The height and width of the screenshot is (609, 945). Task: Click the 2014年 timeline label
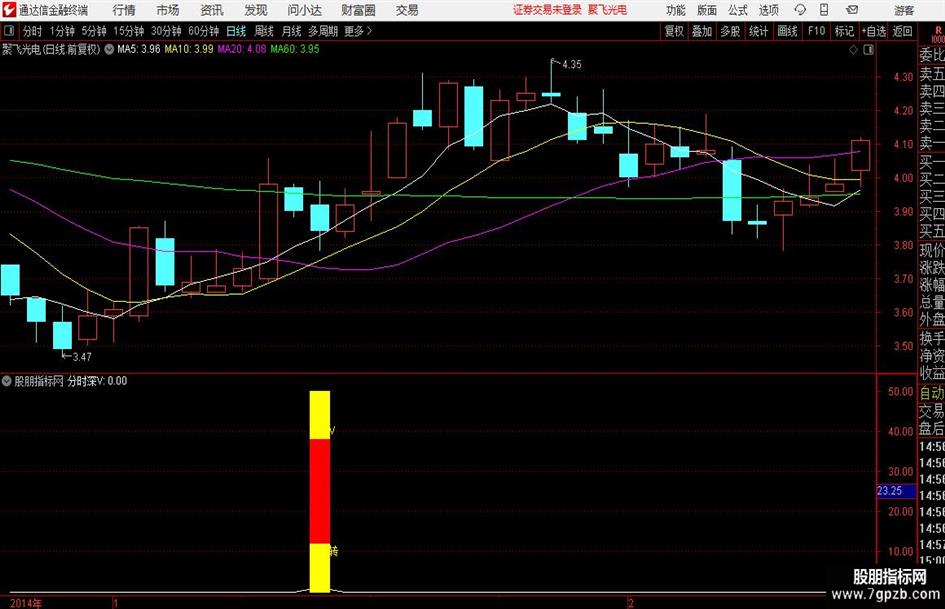click(x=27, y=603)
